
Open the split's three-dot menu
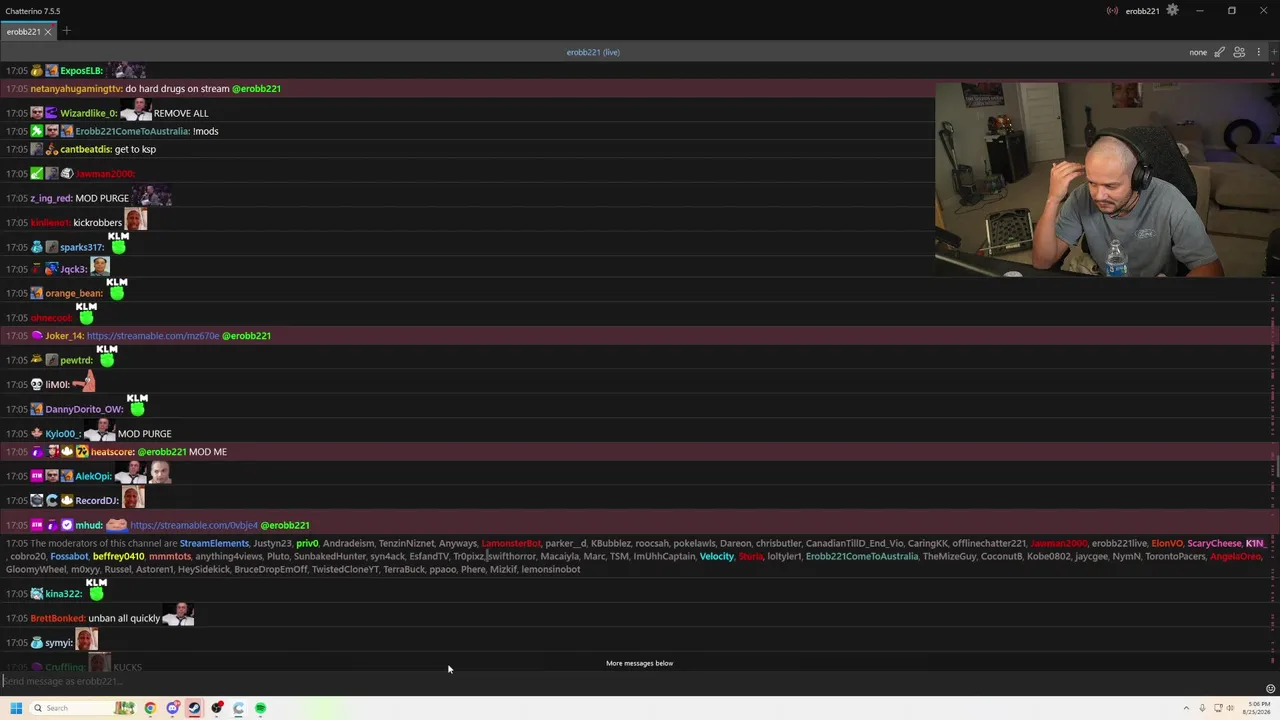(x=1259, y=52)
